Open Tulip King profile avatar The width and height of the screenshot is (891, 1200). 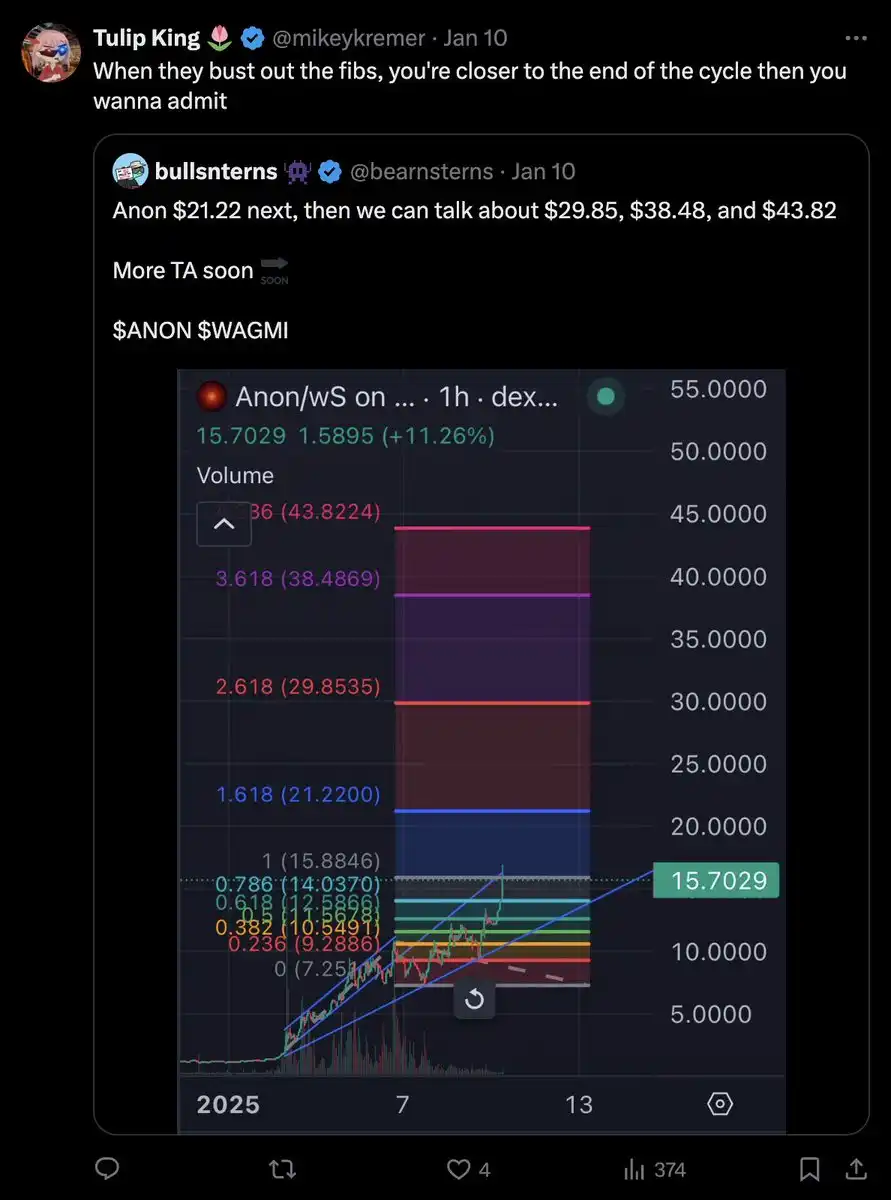[51, 53]
